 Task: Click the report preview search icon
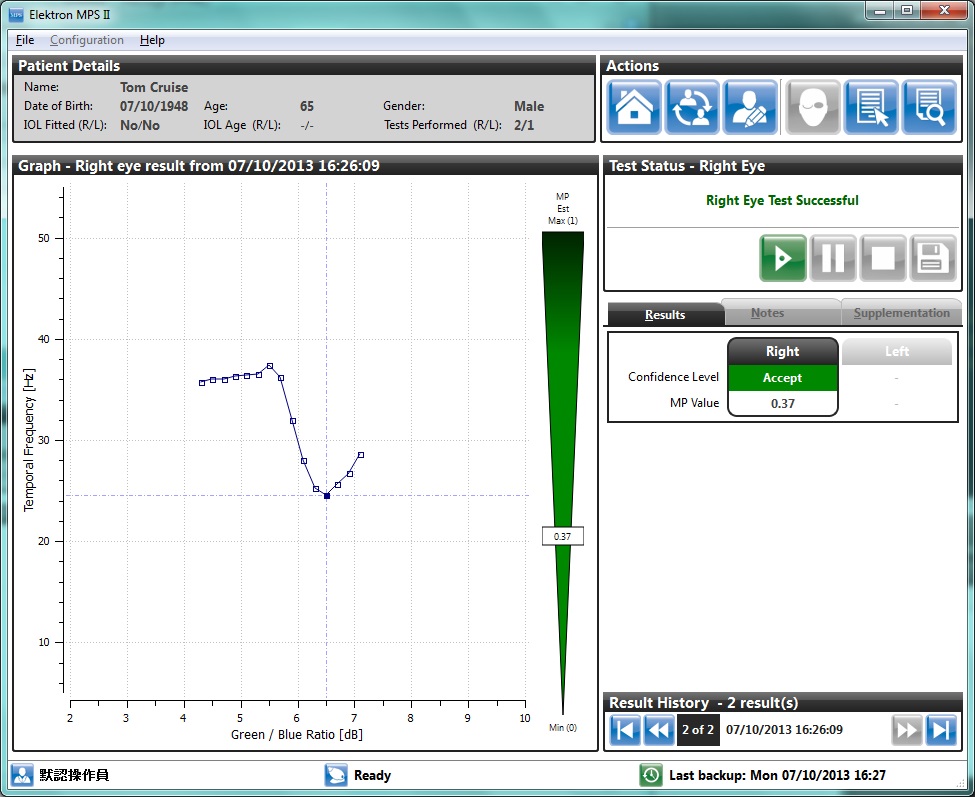pyautogui.click(x=929, y=107)
